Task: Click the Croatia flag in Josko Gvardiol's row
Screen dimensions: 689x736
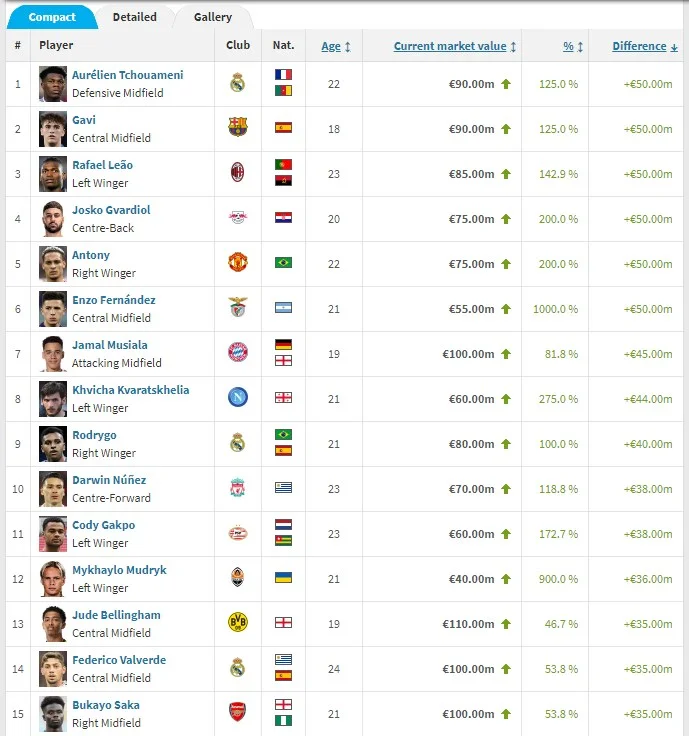Action: pyautogui.click(x=283, y=218)
